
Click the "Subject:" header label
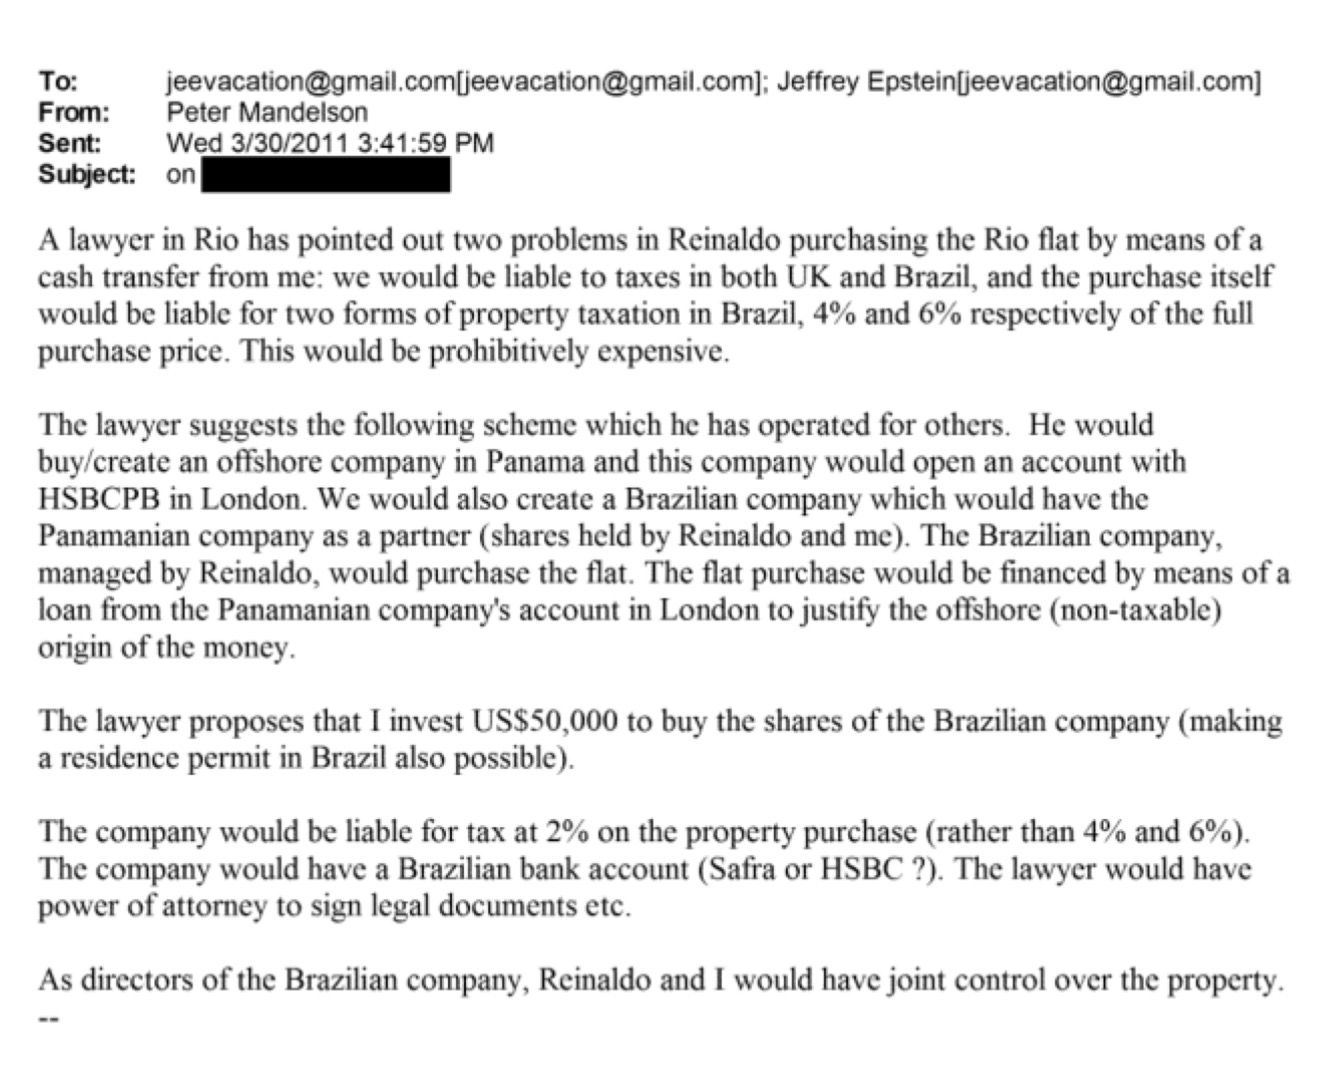(87, 174)
